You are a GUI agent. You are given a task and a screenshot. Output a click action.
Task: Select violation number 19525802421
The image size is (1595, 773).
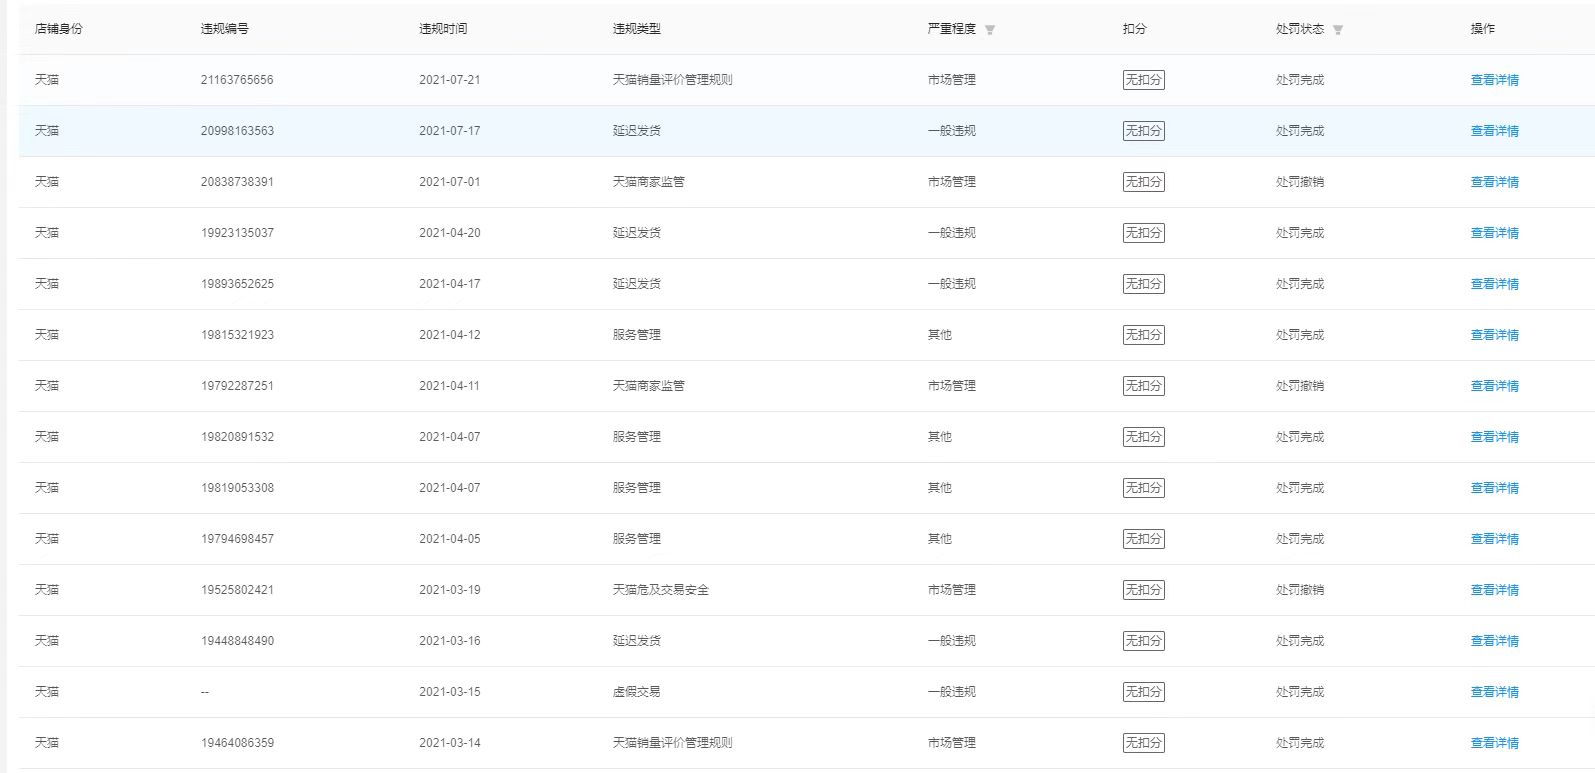coord(237,590)
